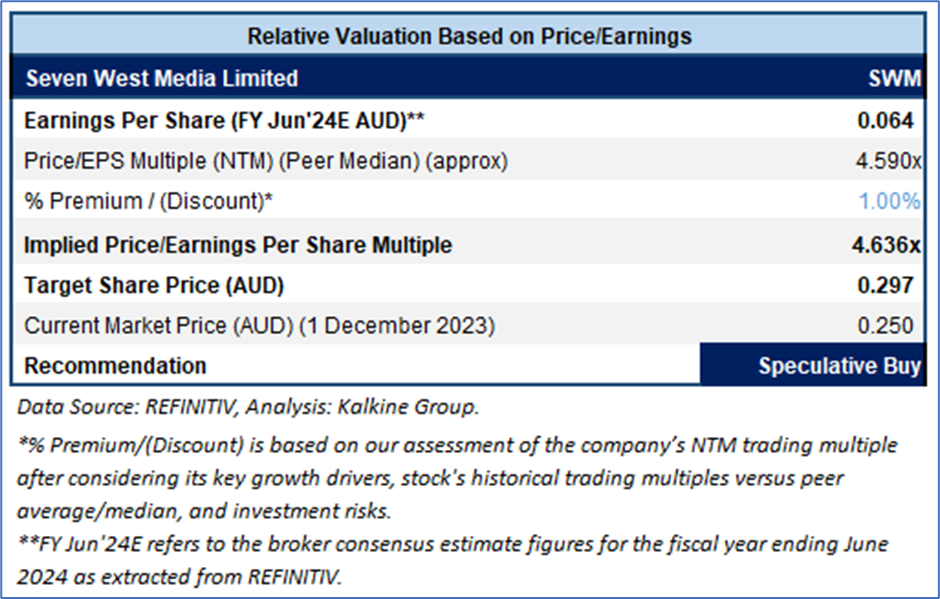
Task: Click the SWM ticker cell
Action: 892,78
